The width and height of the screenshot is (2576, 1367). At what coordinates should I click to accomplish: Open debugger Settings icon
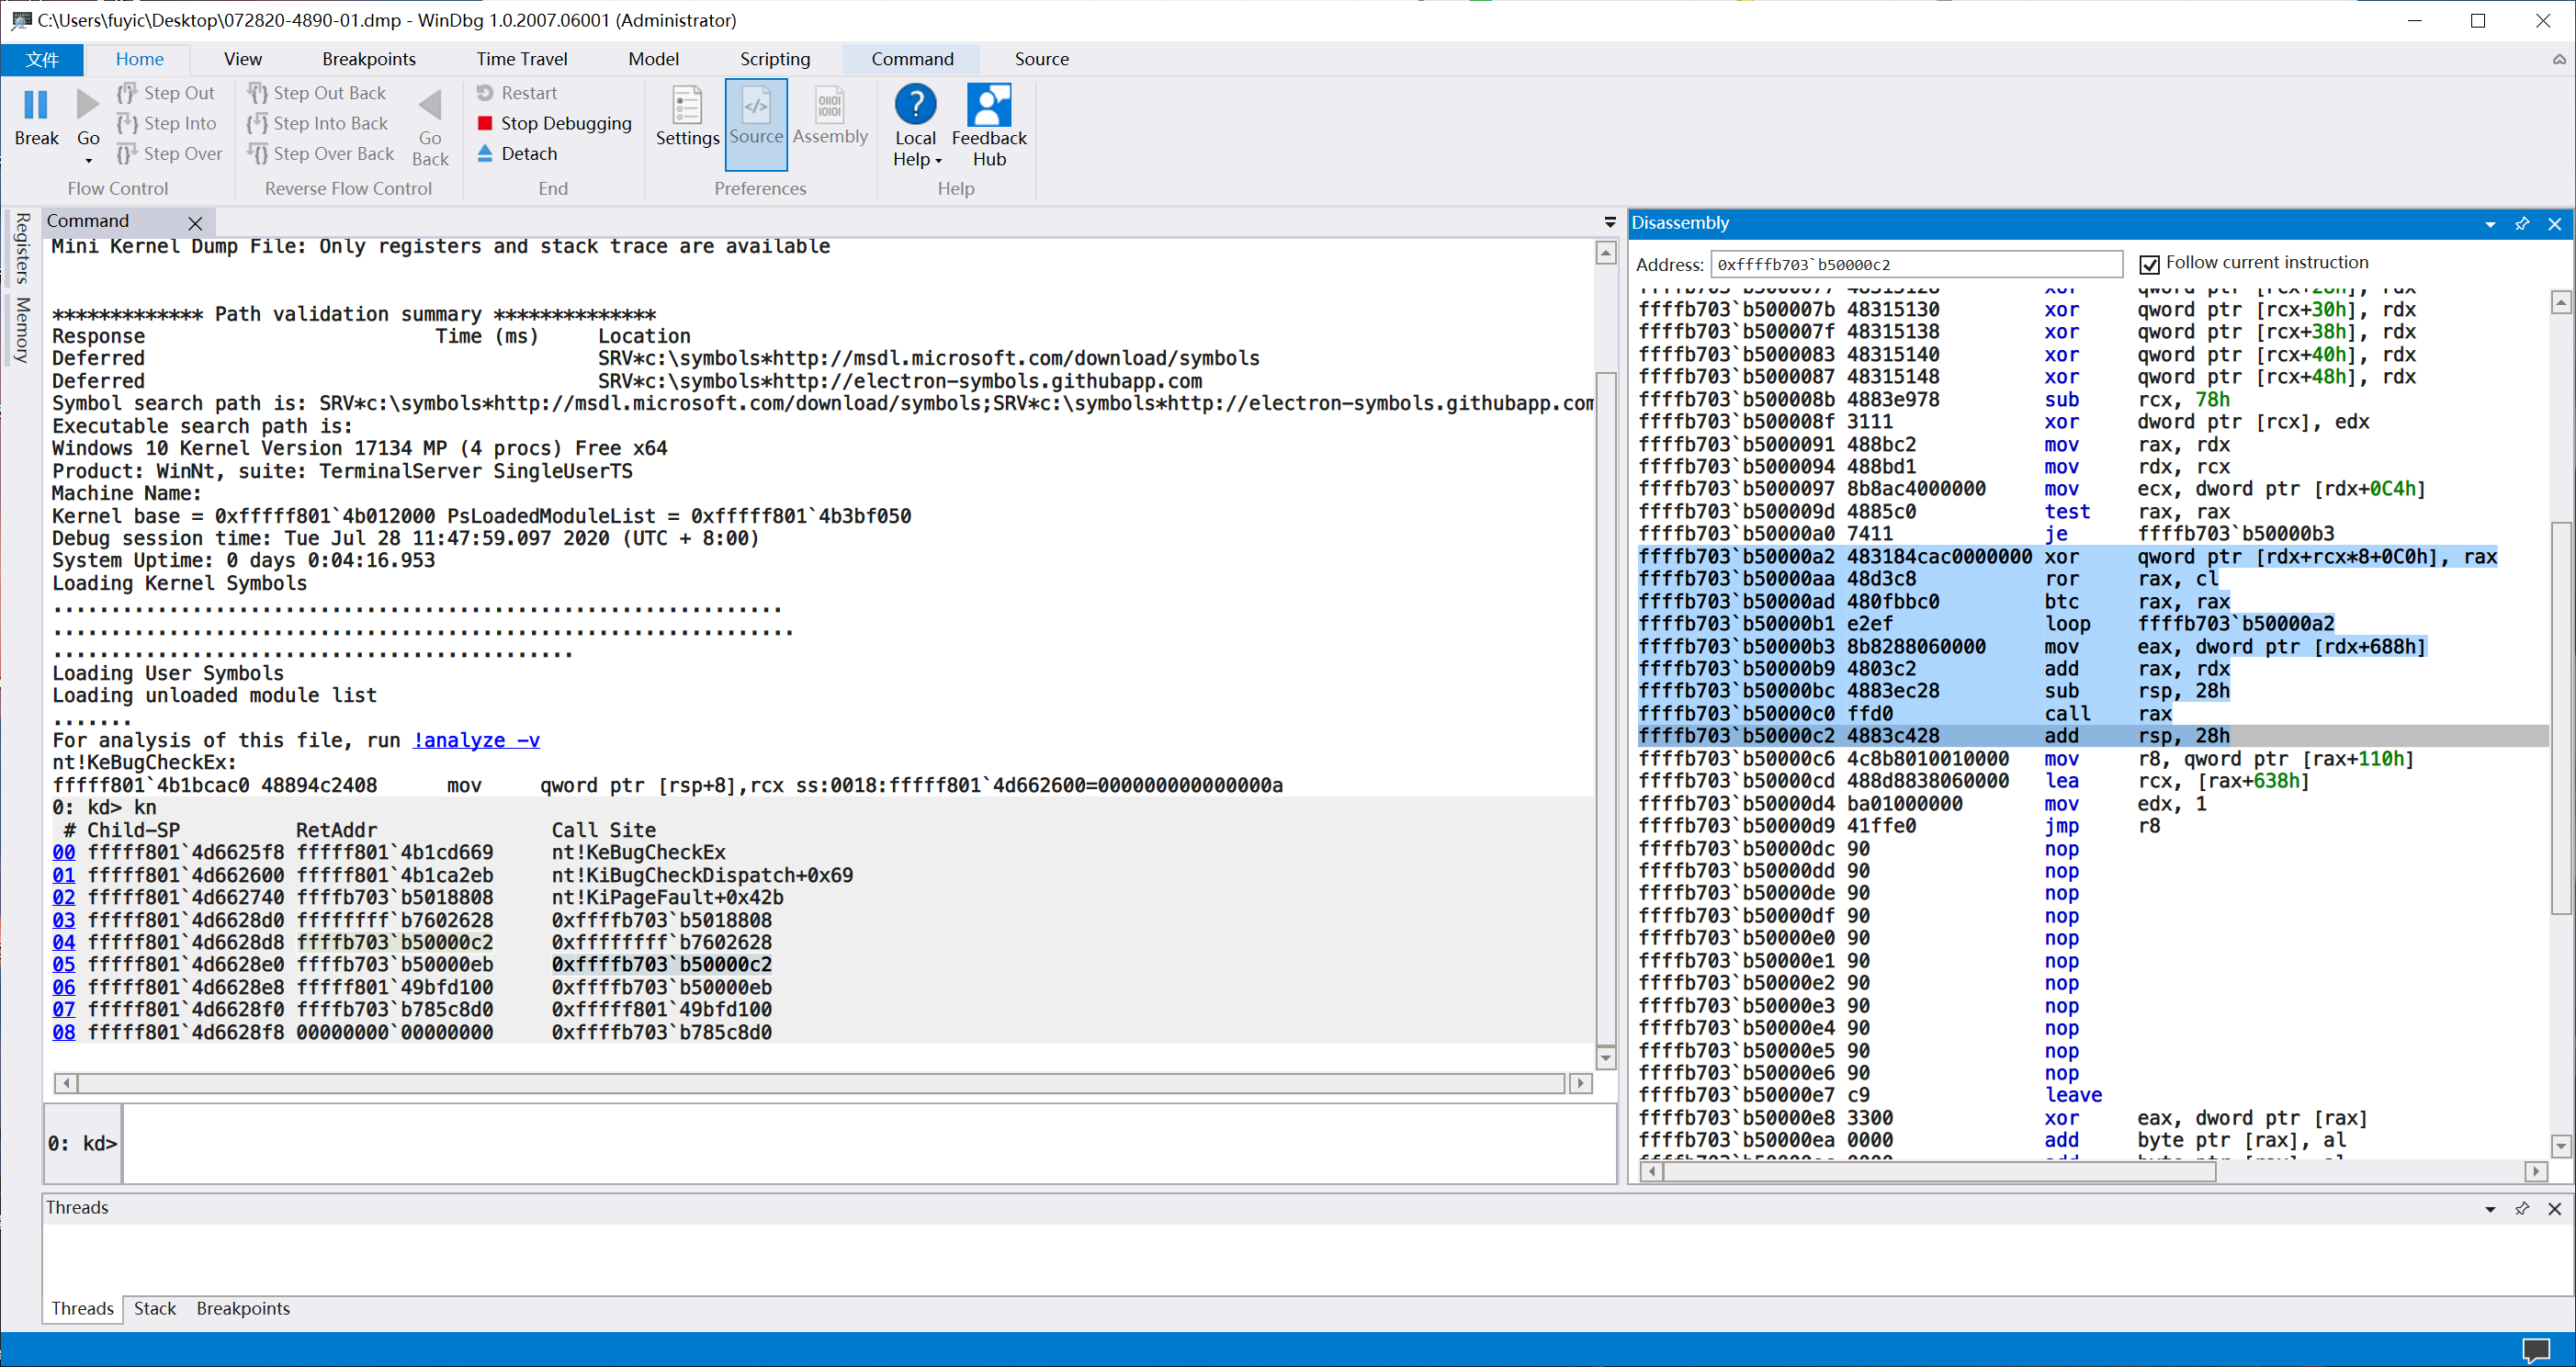point(687,105)
